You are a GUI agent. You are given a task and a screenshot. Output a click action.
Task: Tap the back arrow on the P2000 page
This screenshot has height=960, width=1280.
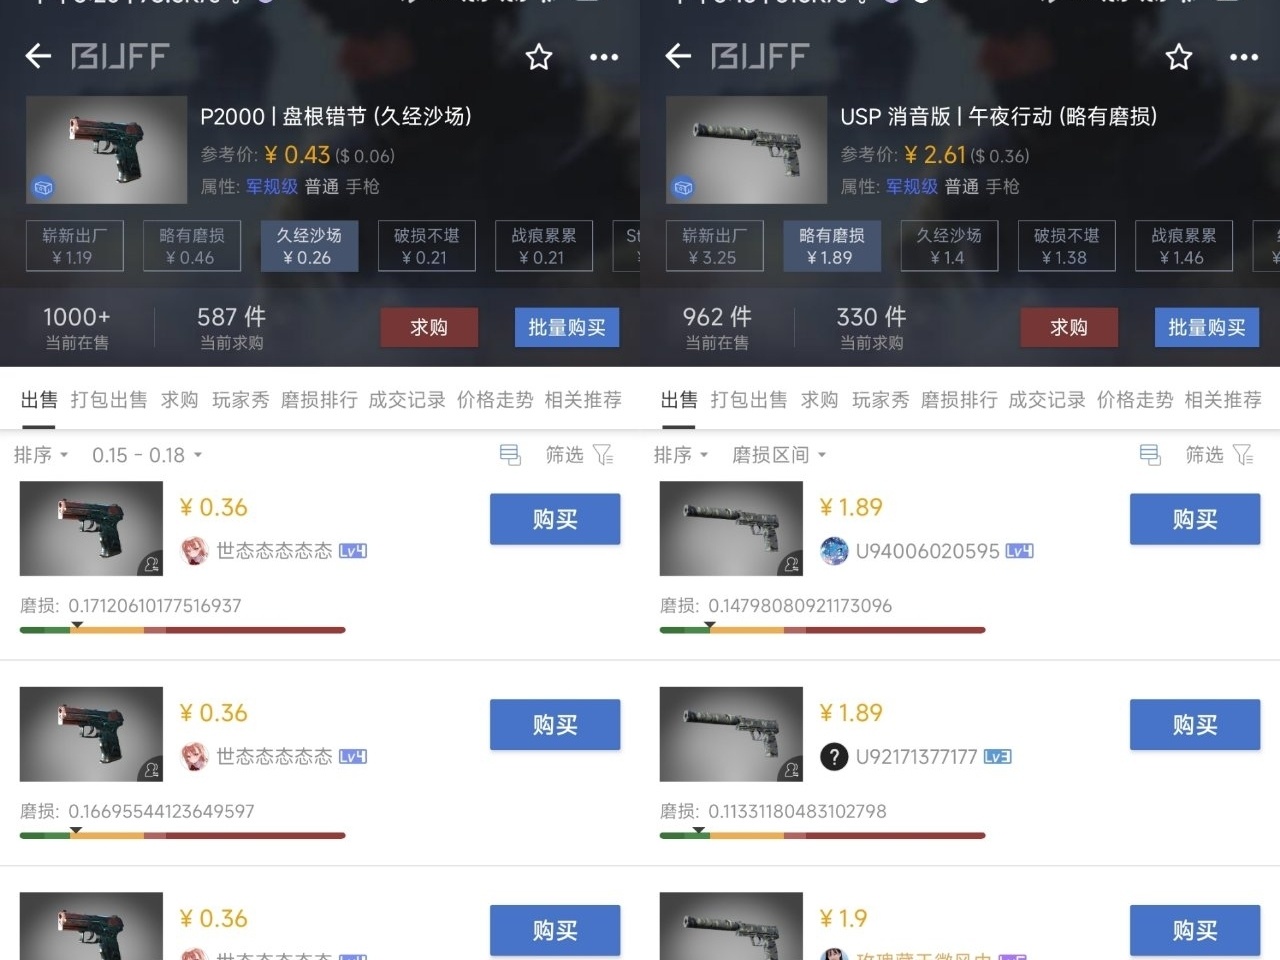pos(38,56)
